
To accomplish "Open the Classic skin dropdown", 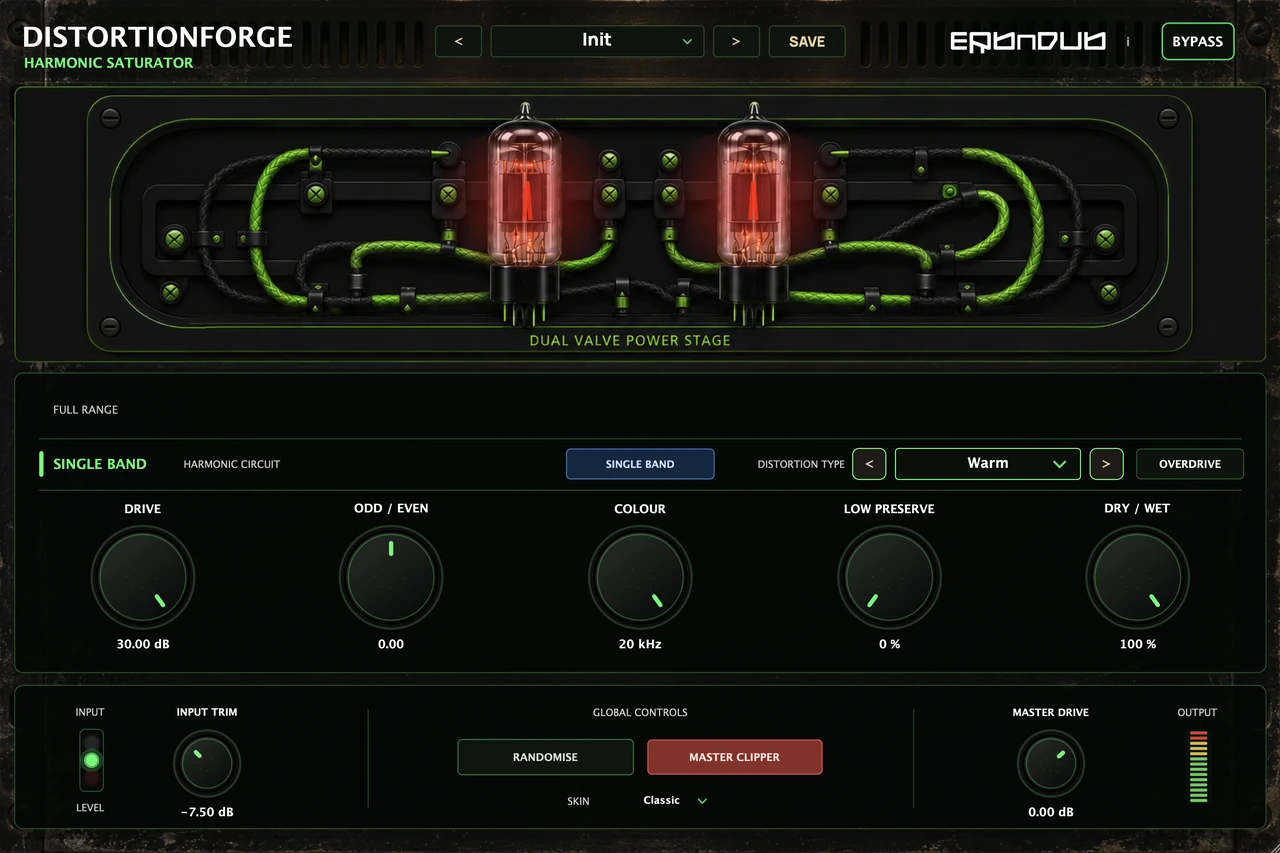I will click(x=675, y=800).
